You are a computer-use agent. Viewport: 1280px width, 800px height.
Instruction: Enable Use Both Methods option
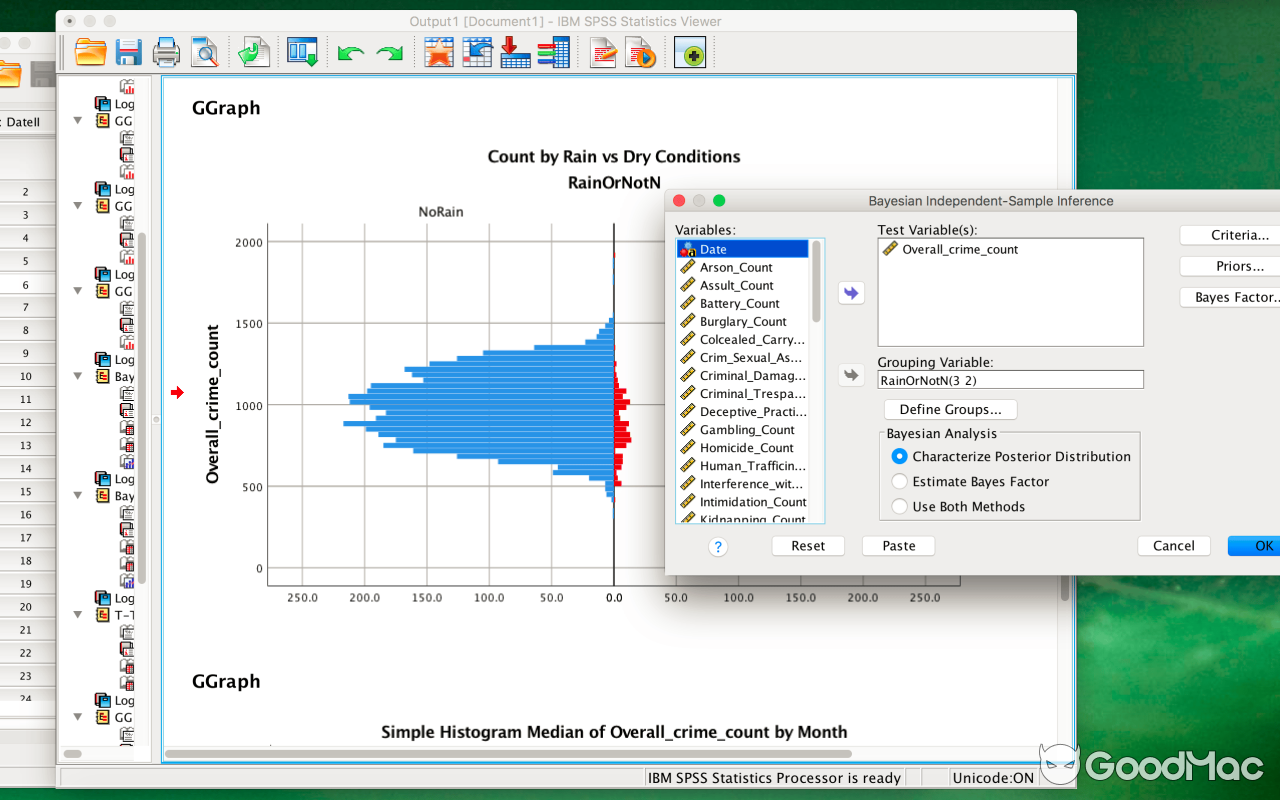(x=899, y=506)
